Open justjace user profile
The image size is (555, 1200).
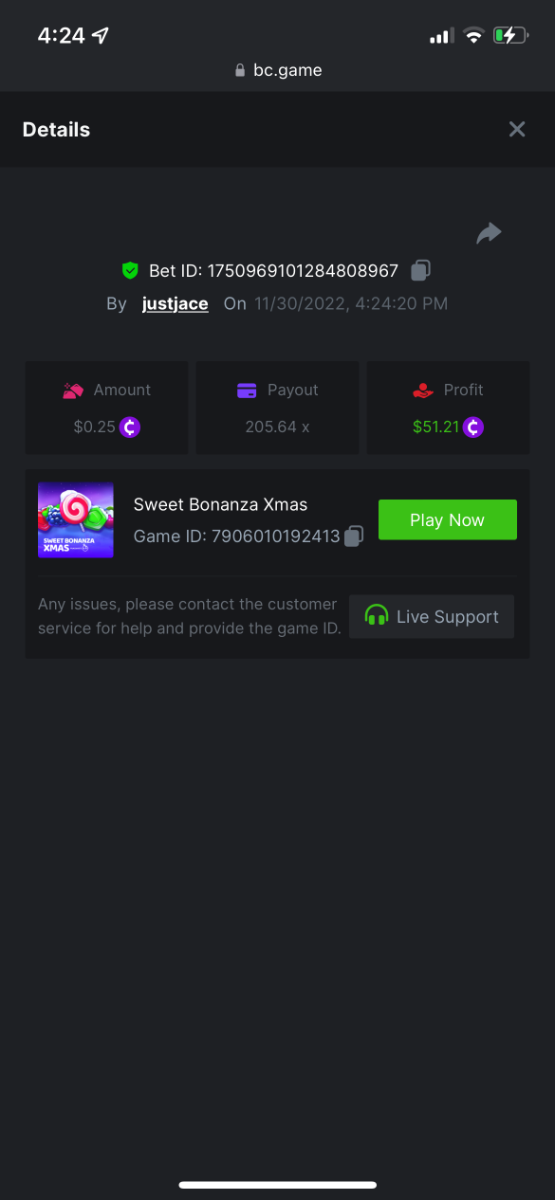pos(175,304)
